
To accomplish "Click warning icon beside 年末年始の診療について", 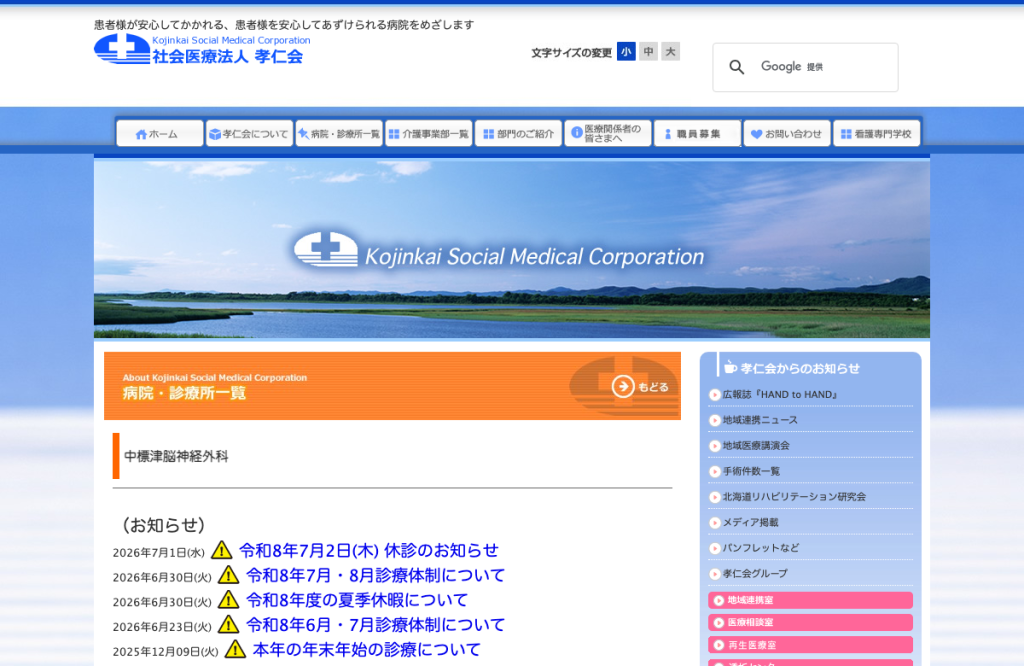I will coord(235,649).
